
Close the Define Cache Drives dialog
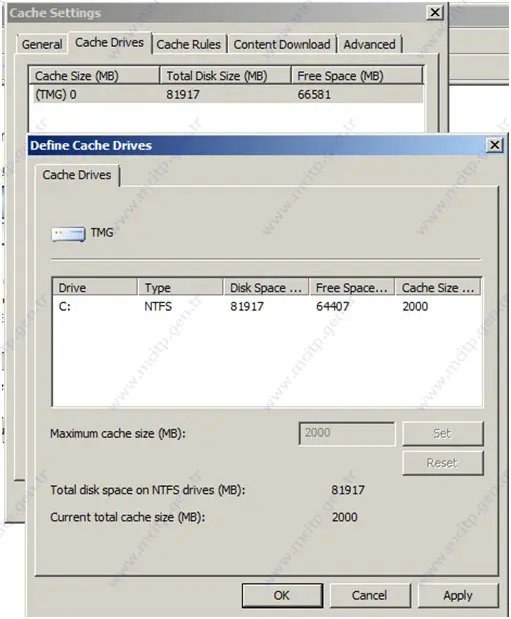coord(494,145)
